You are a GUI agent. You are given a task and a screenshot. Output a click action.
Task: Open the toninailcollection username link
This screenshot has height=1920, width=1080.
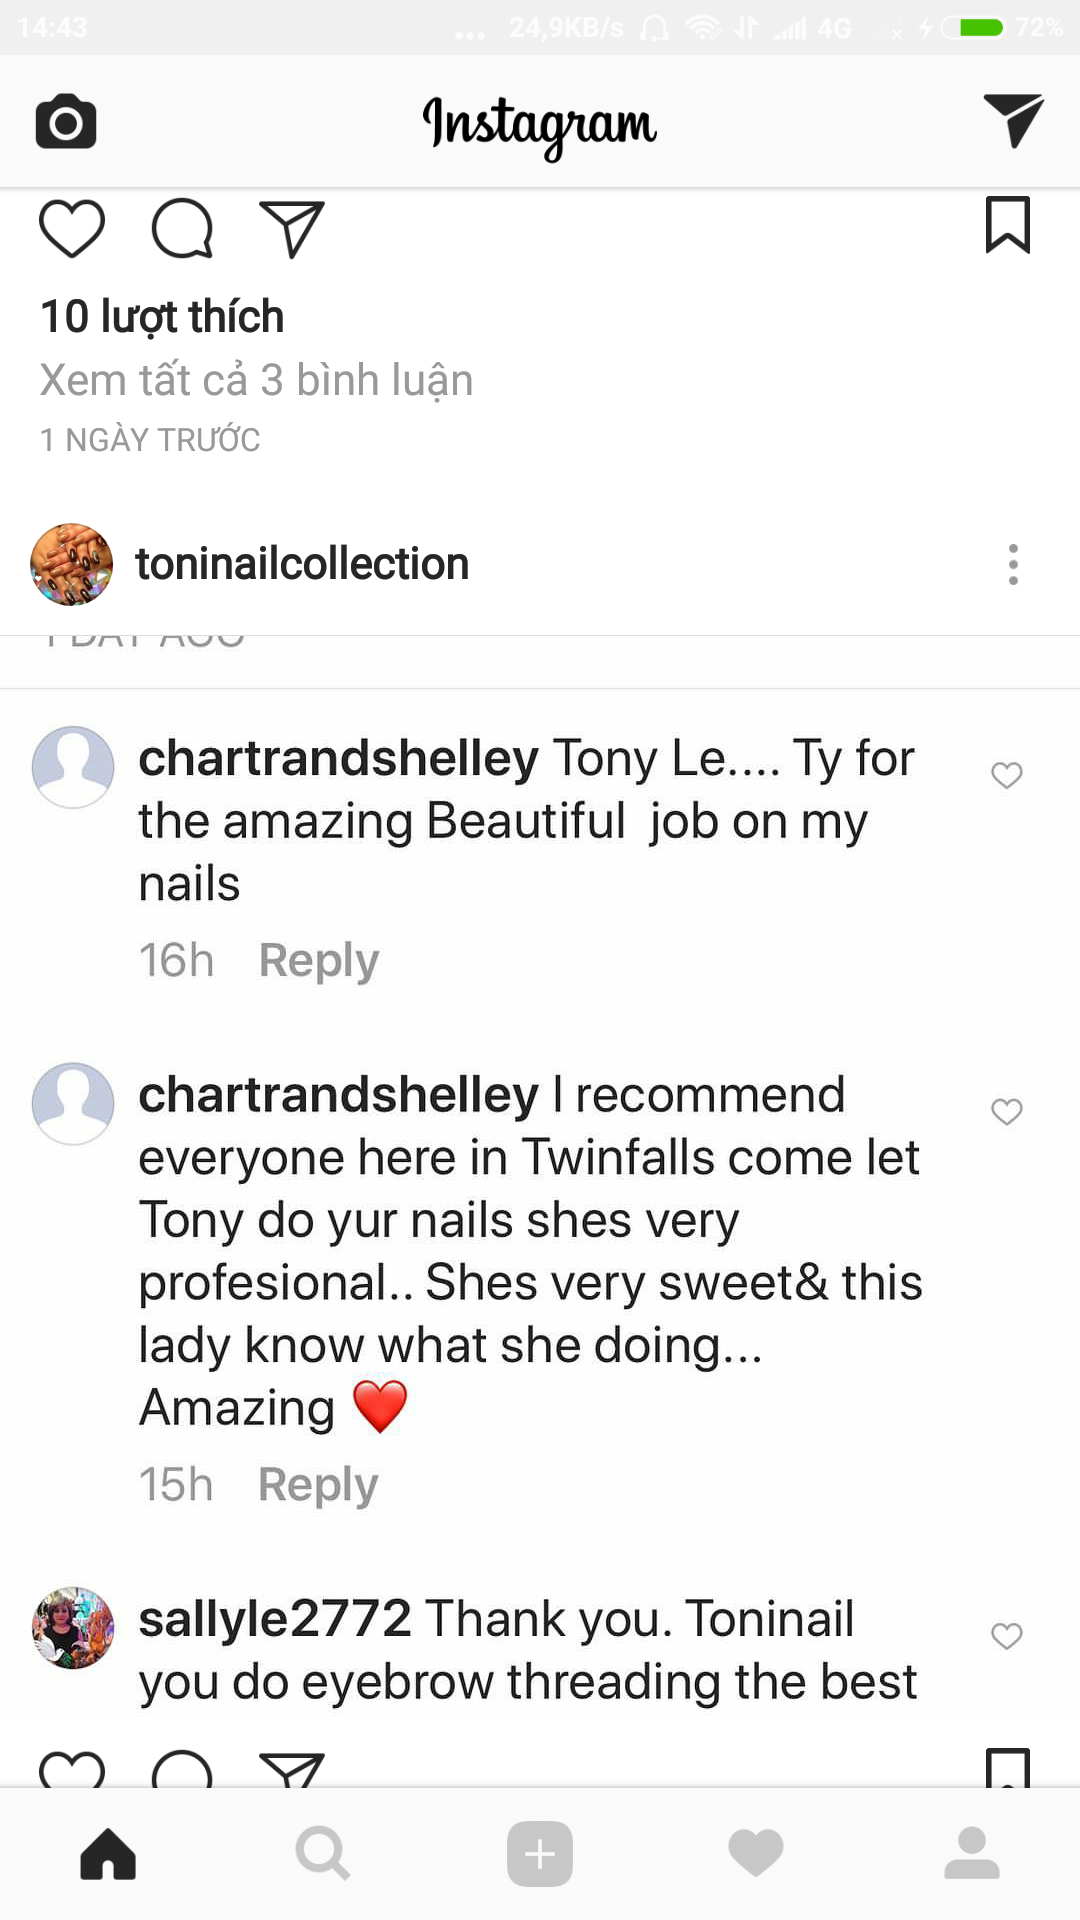pyautogui.click(x=302, y=565)
